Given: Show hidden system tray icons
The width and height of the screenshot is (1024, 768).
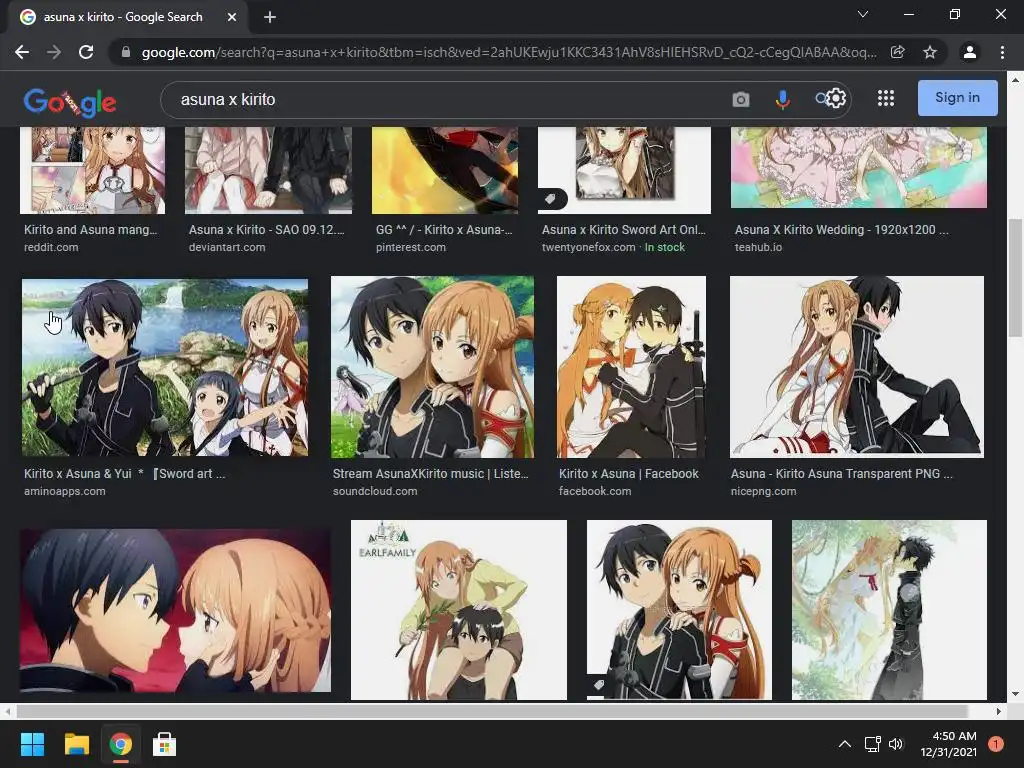Looking at the screenshot, I should 844,744.
